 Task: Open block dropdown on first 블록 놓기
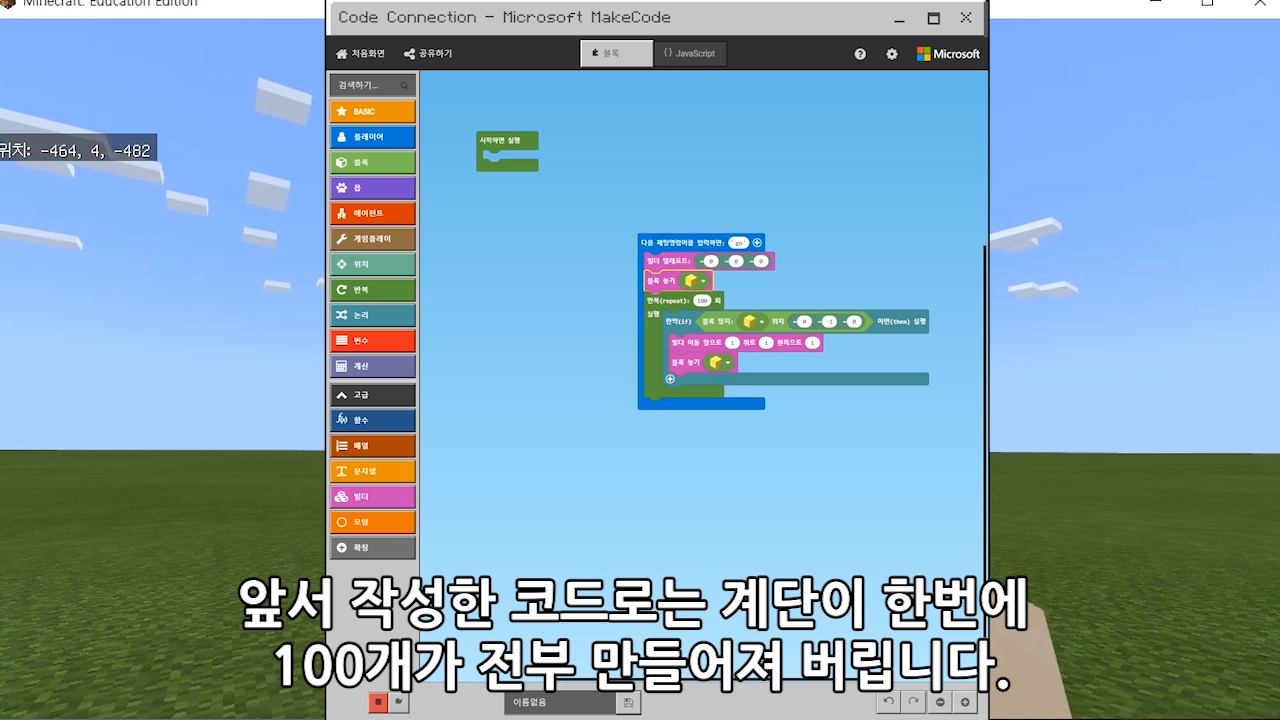click(694, 281)
